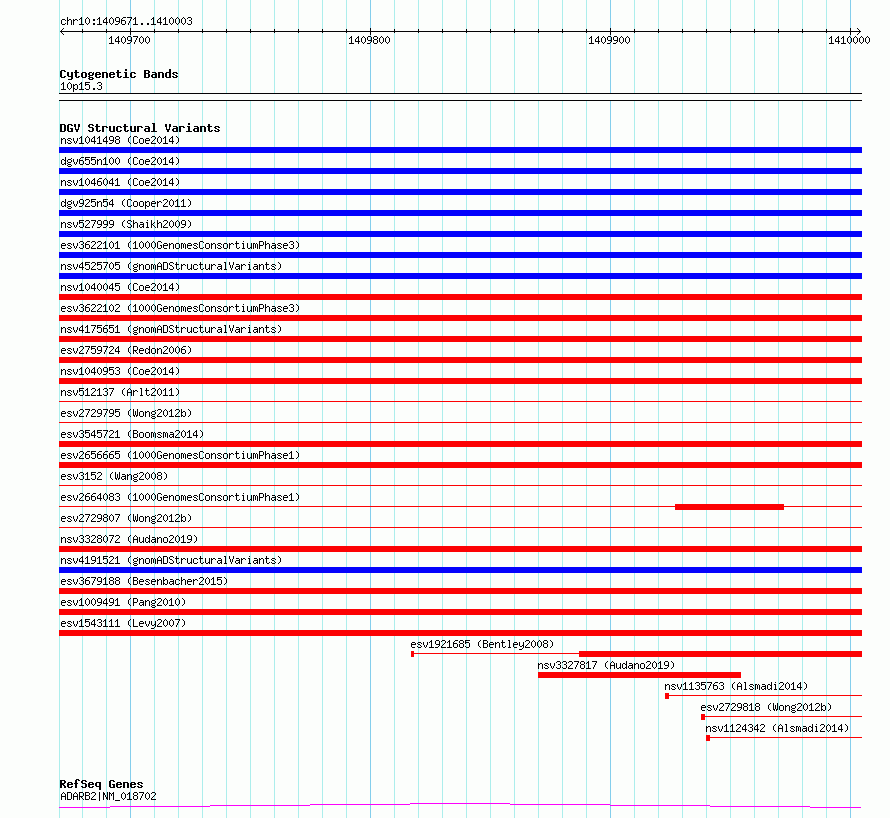Click the thick red segment of esv2664083

pos(729,507)
